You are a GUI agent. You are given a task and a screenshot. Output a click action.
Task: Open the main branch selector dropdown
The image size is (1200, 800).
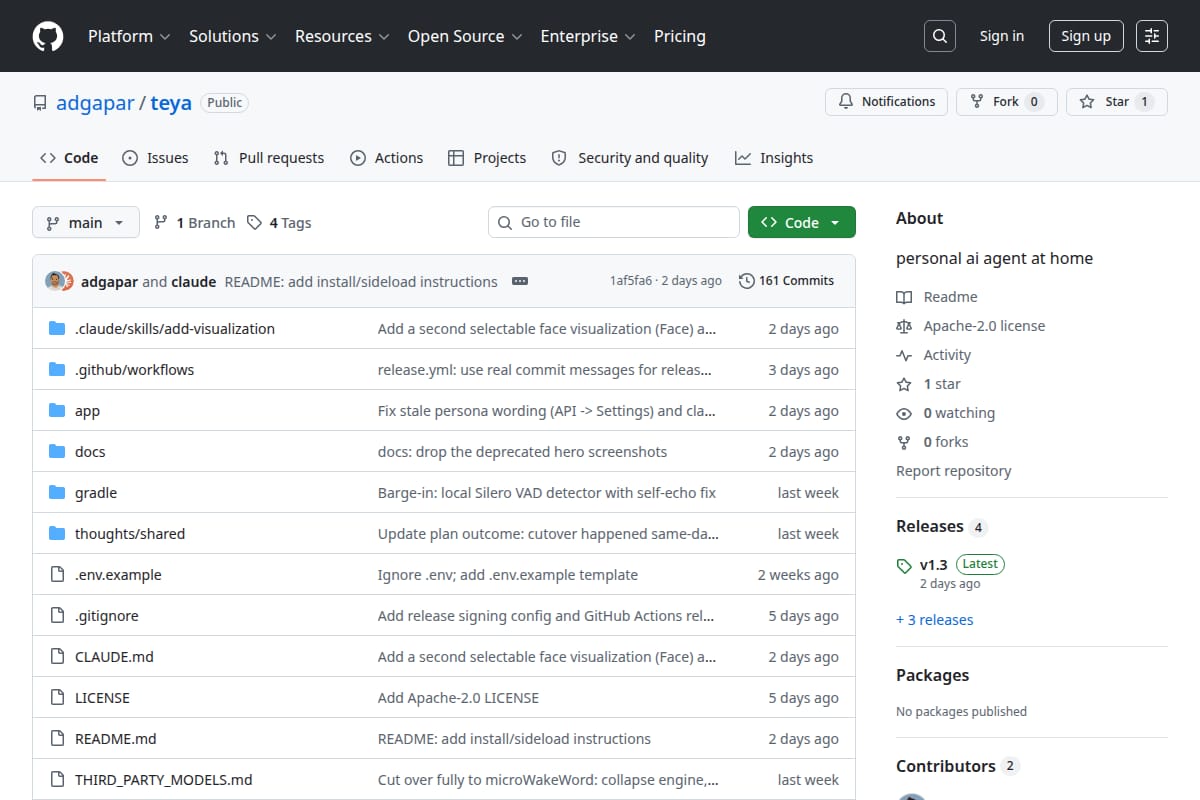pos(85,223)
